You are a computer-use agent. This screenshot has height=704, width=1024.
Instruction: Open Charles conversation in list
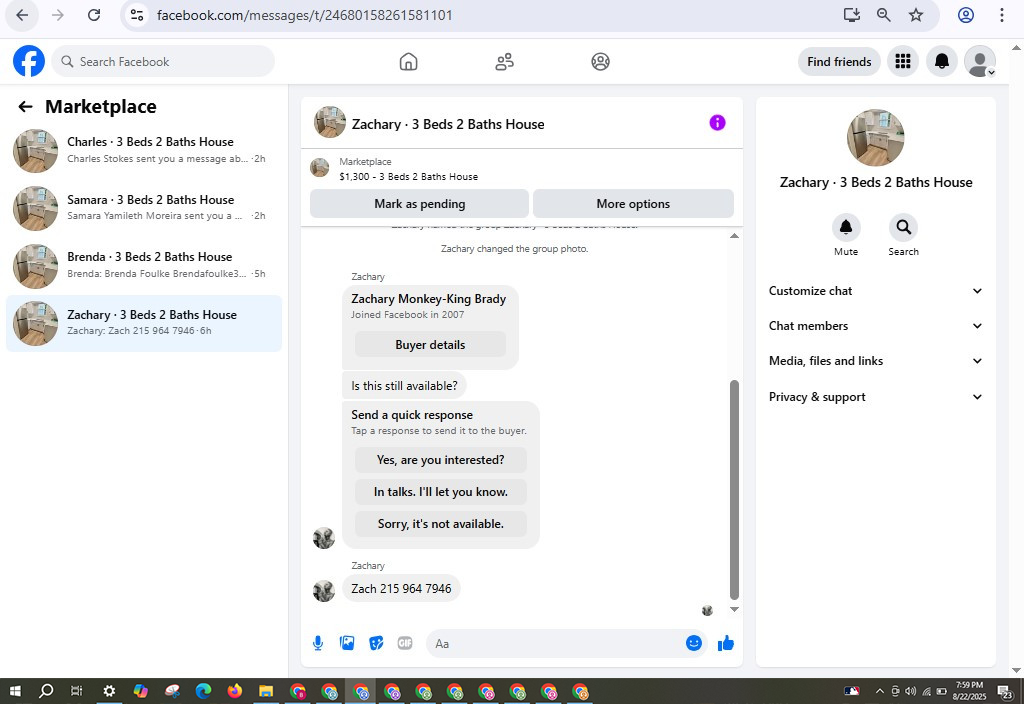[144, 150]
